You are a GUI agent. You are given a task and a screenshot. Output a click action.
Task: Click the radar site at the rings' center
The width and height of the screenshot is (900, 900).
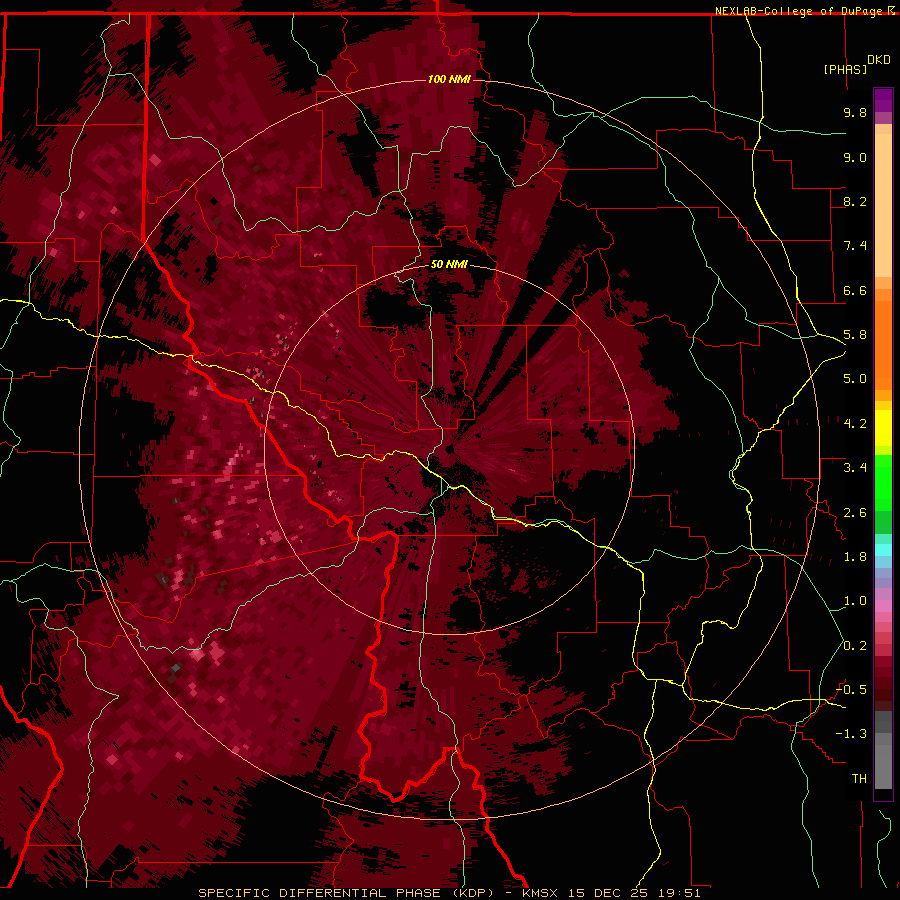(449, 449)
